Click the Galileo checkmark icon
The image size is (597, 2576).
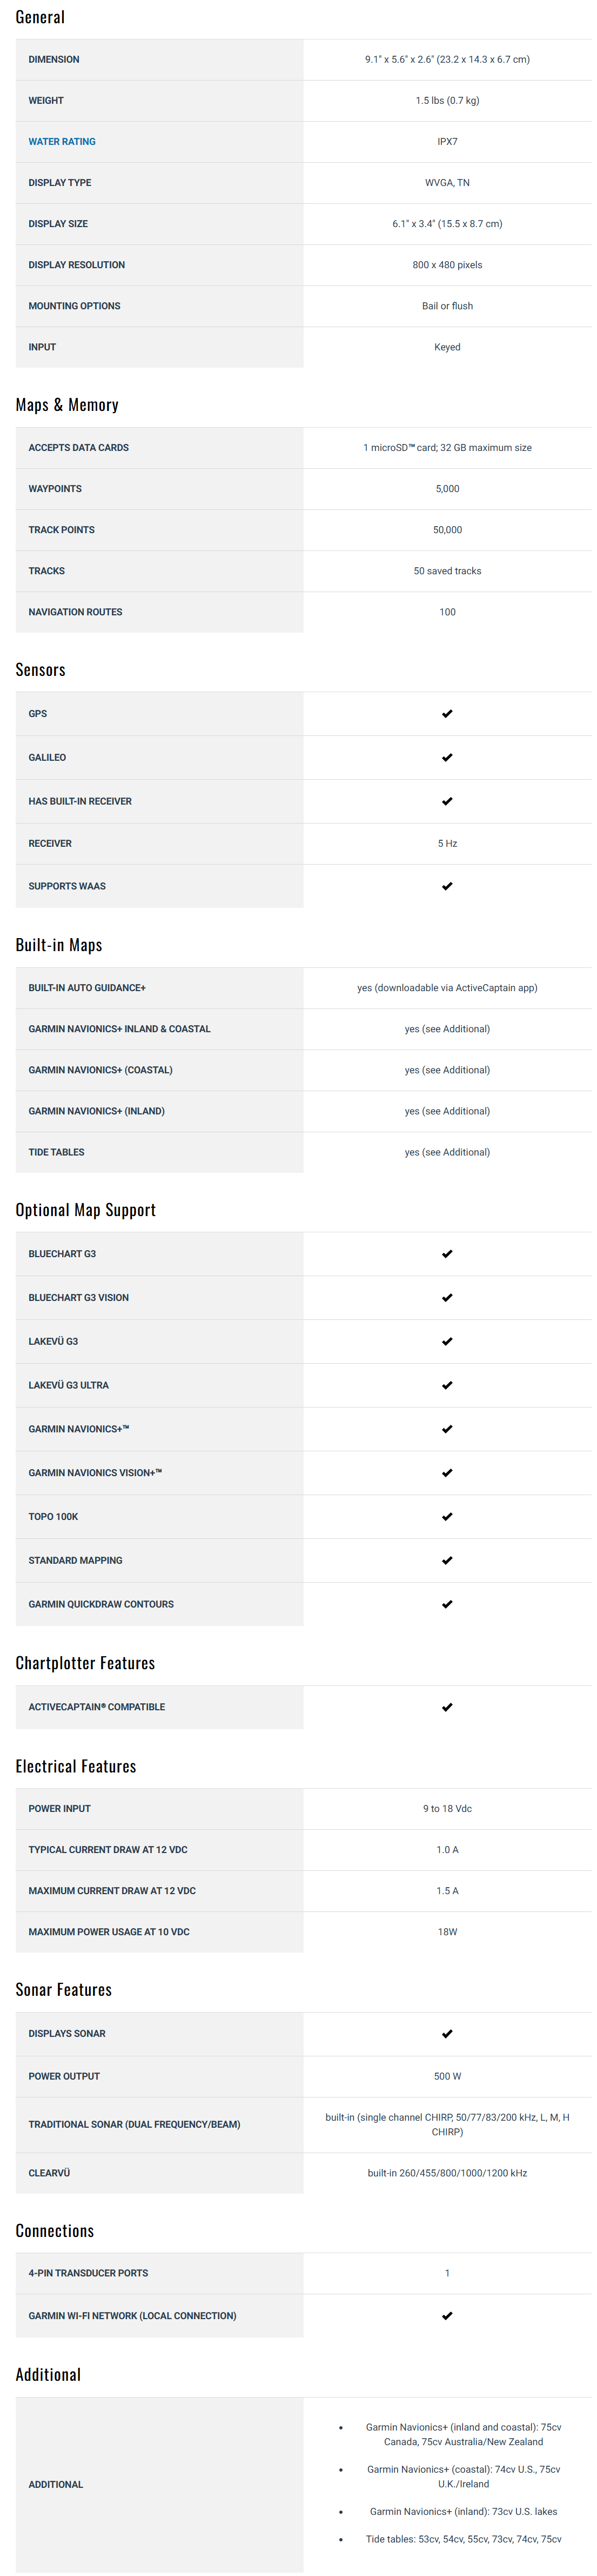pyautogui.click(x=447, y=758)
